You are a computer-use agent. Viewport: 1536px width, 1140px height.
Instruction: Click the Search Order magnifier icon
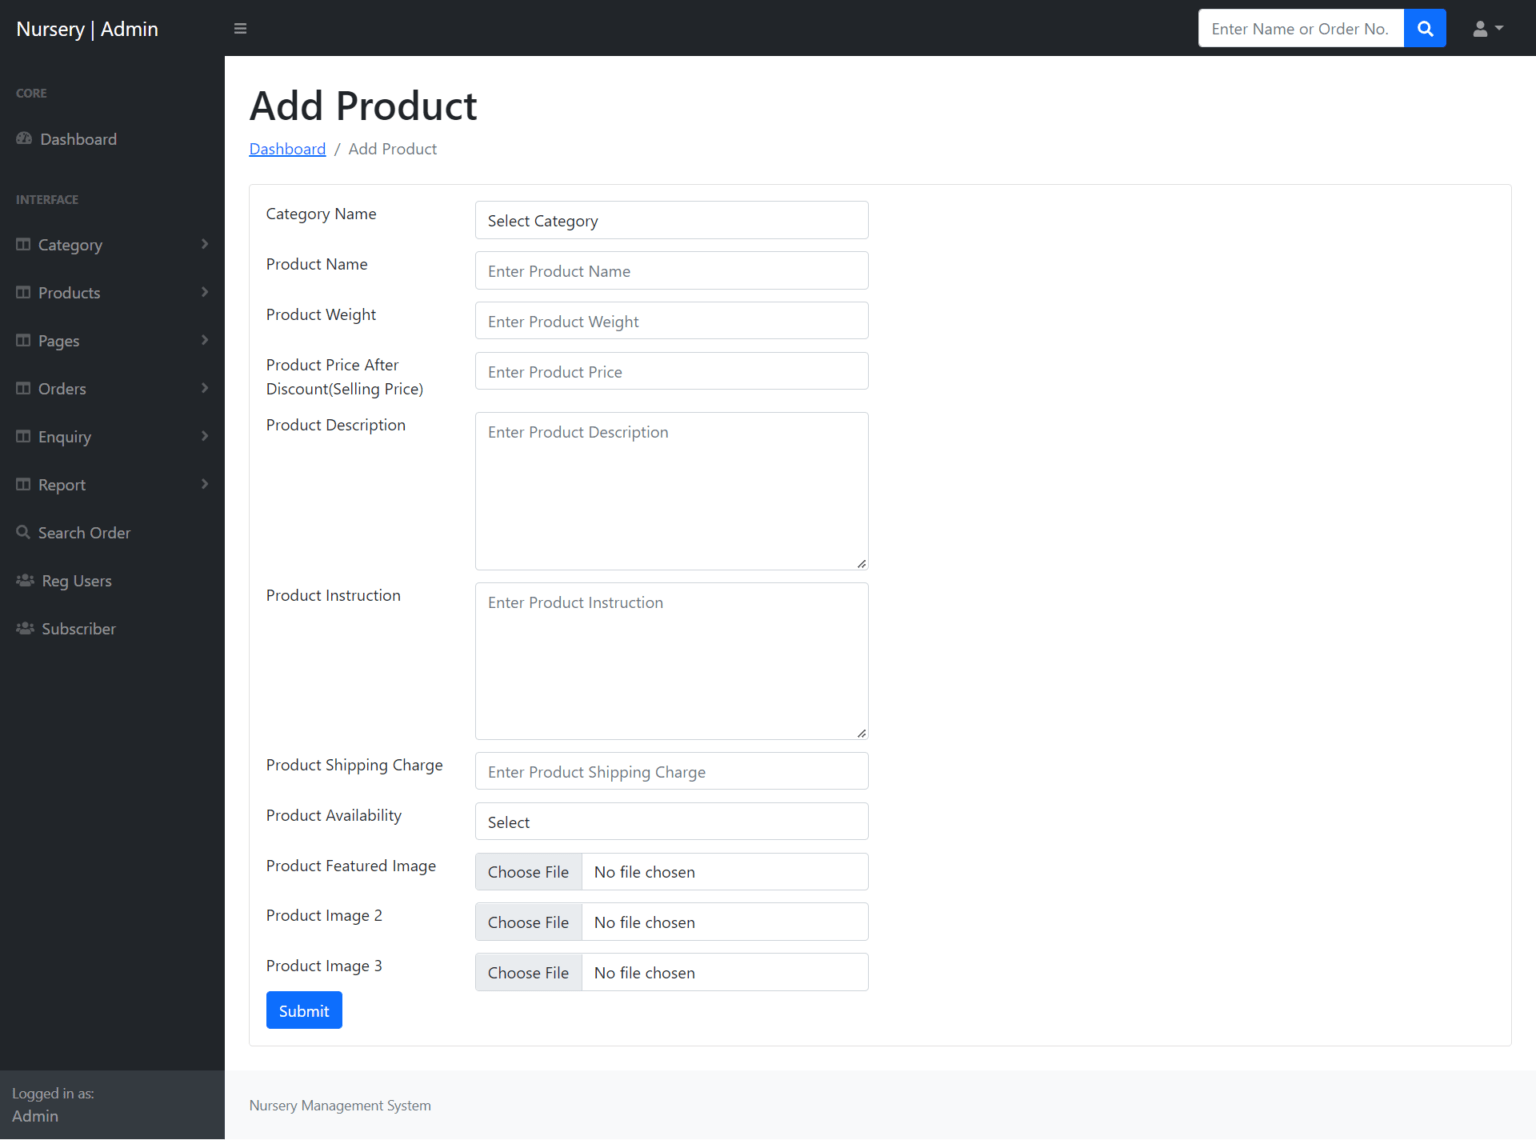point(23,532)
